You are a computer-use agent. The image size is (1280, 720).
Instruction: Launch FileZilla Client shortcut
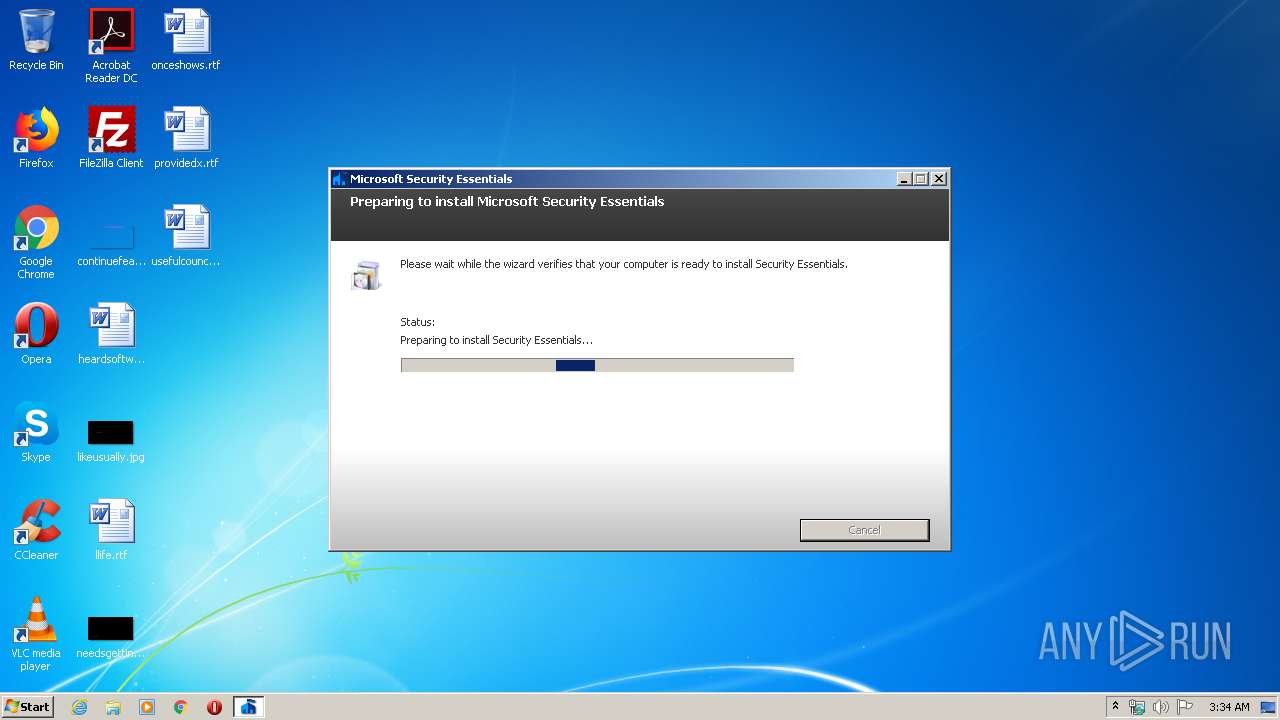(x=111, y=138)
